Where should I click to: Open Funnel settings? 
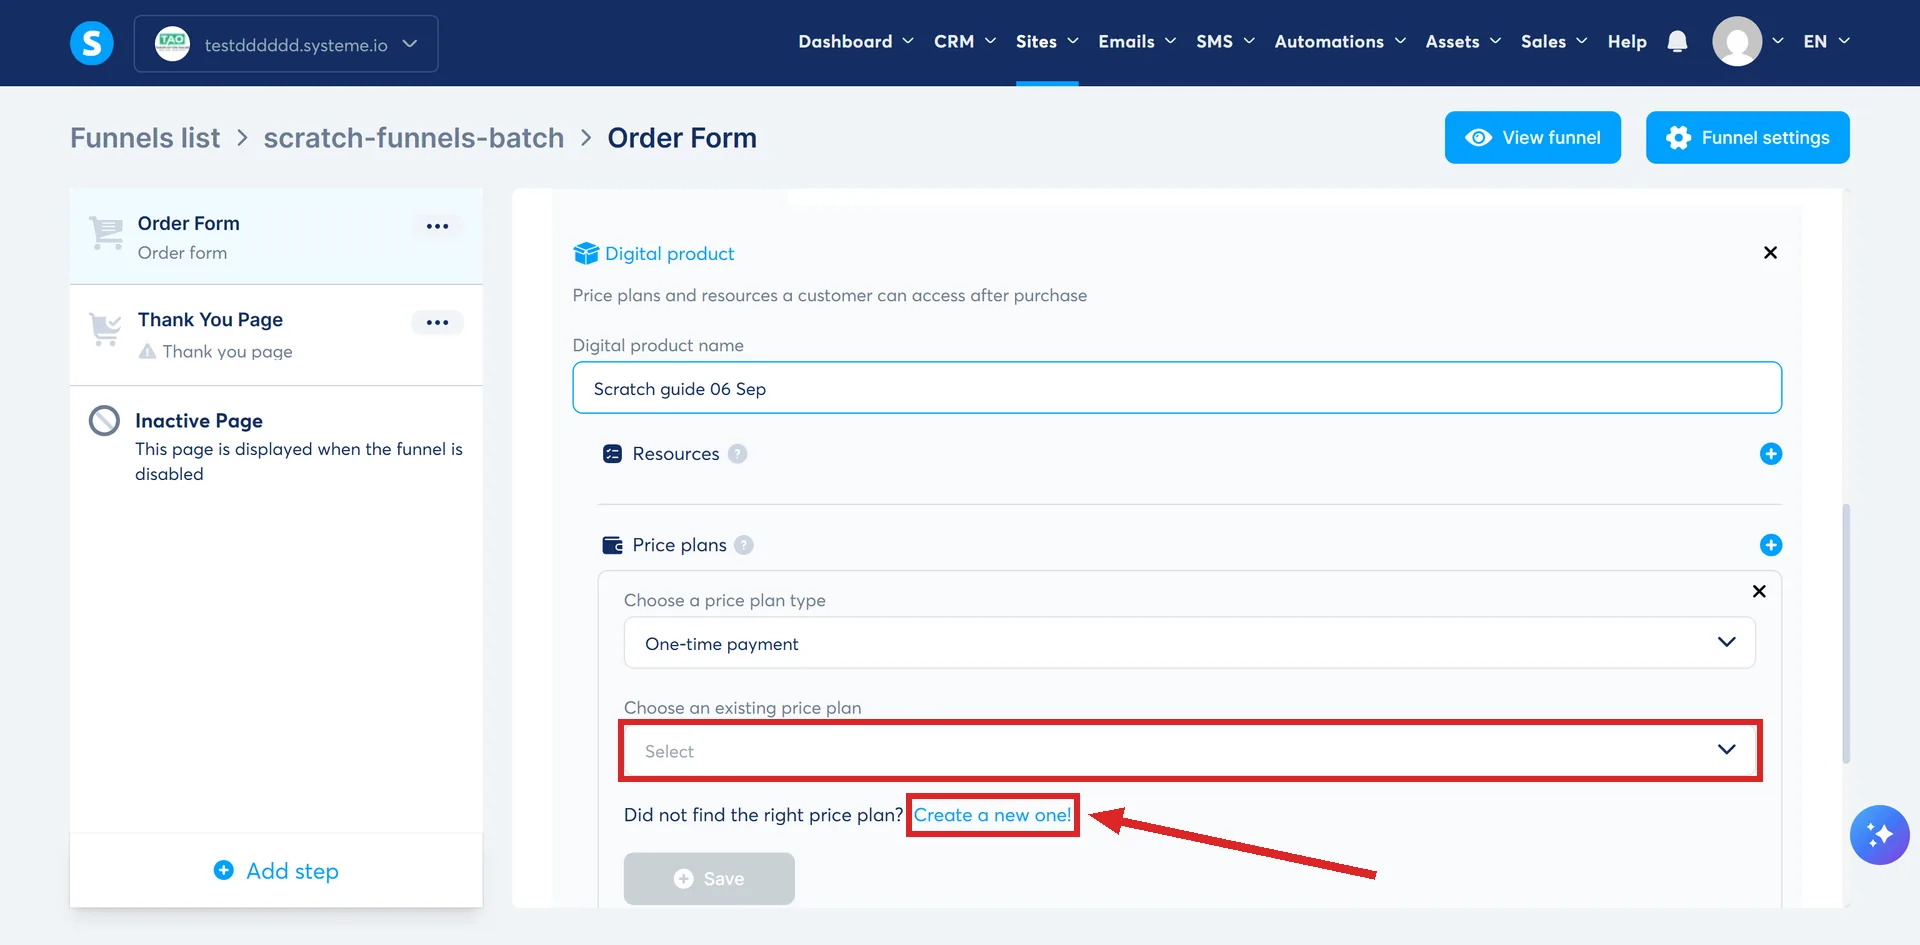tap(1747, 137)
